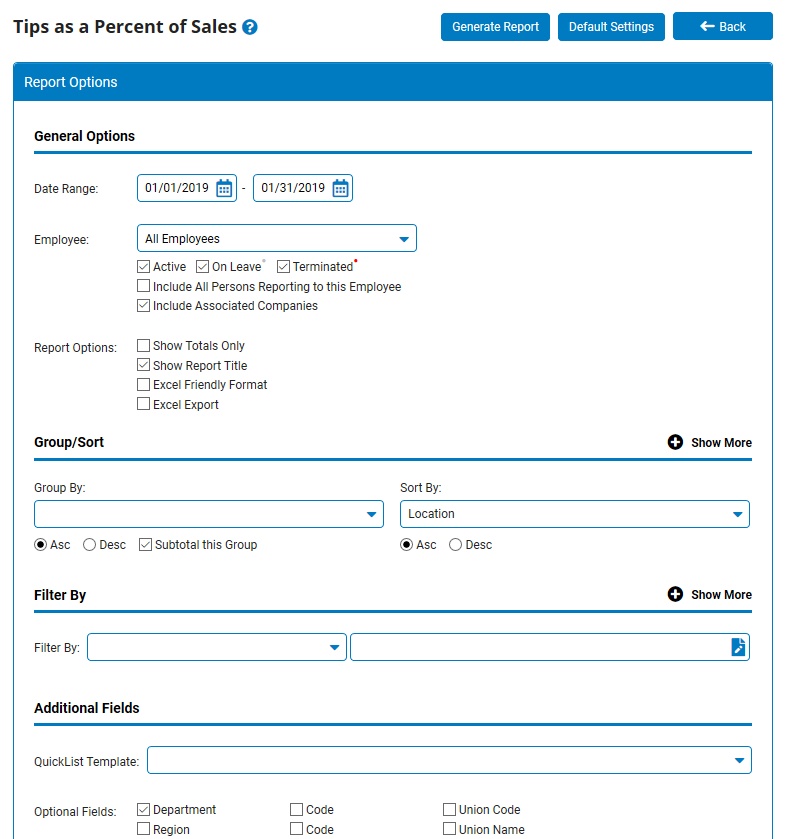Open the All Employees dropdown

point(276,239)
